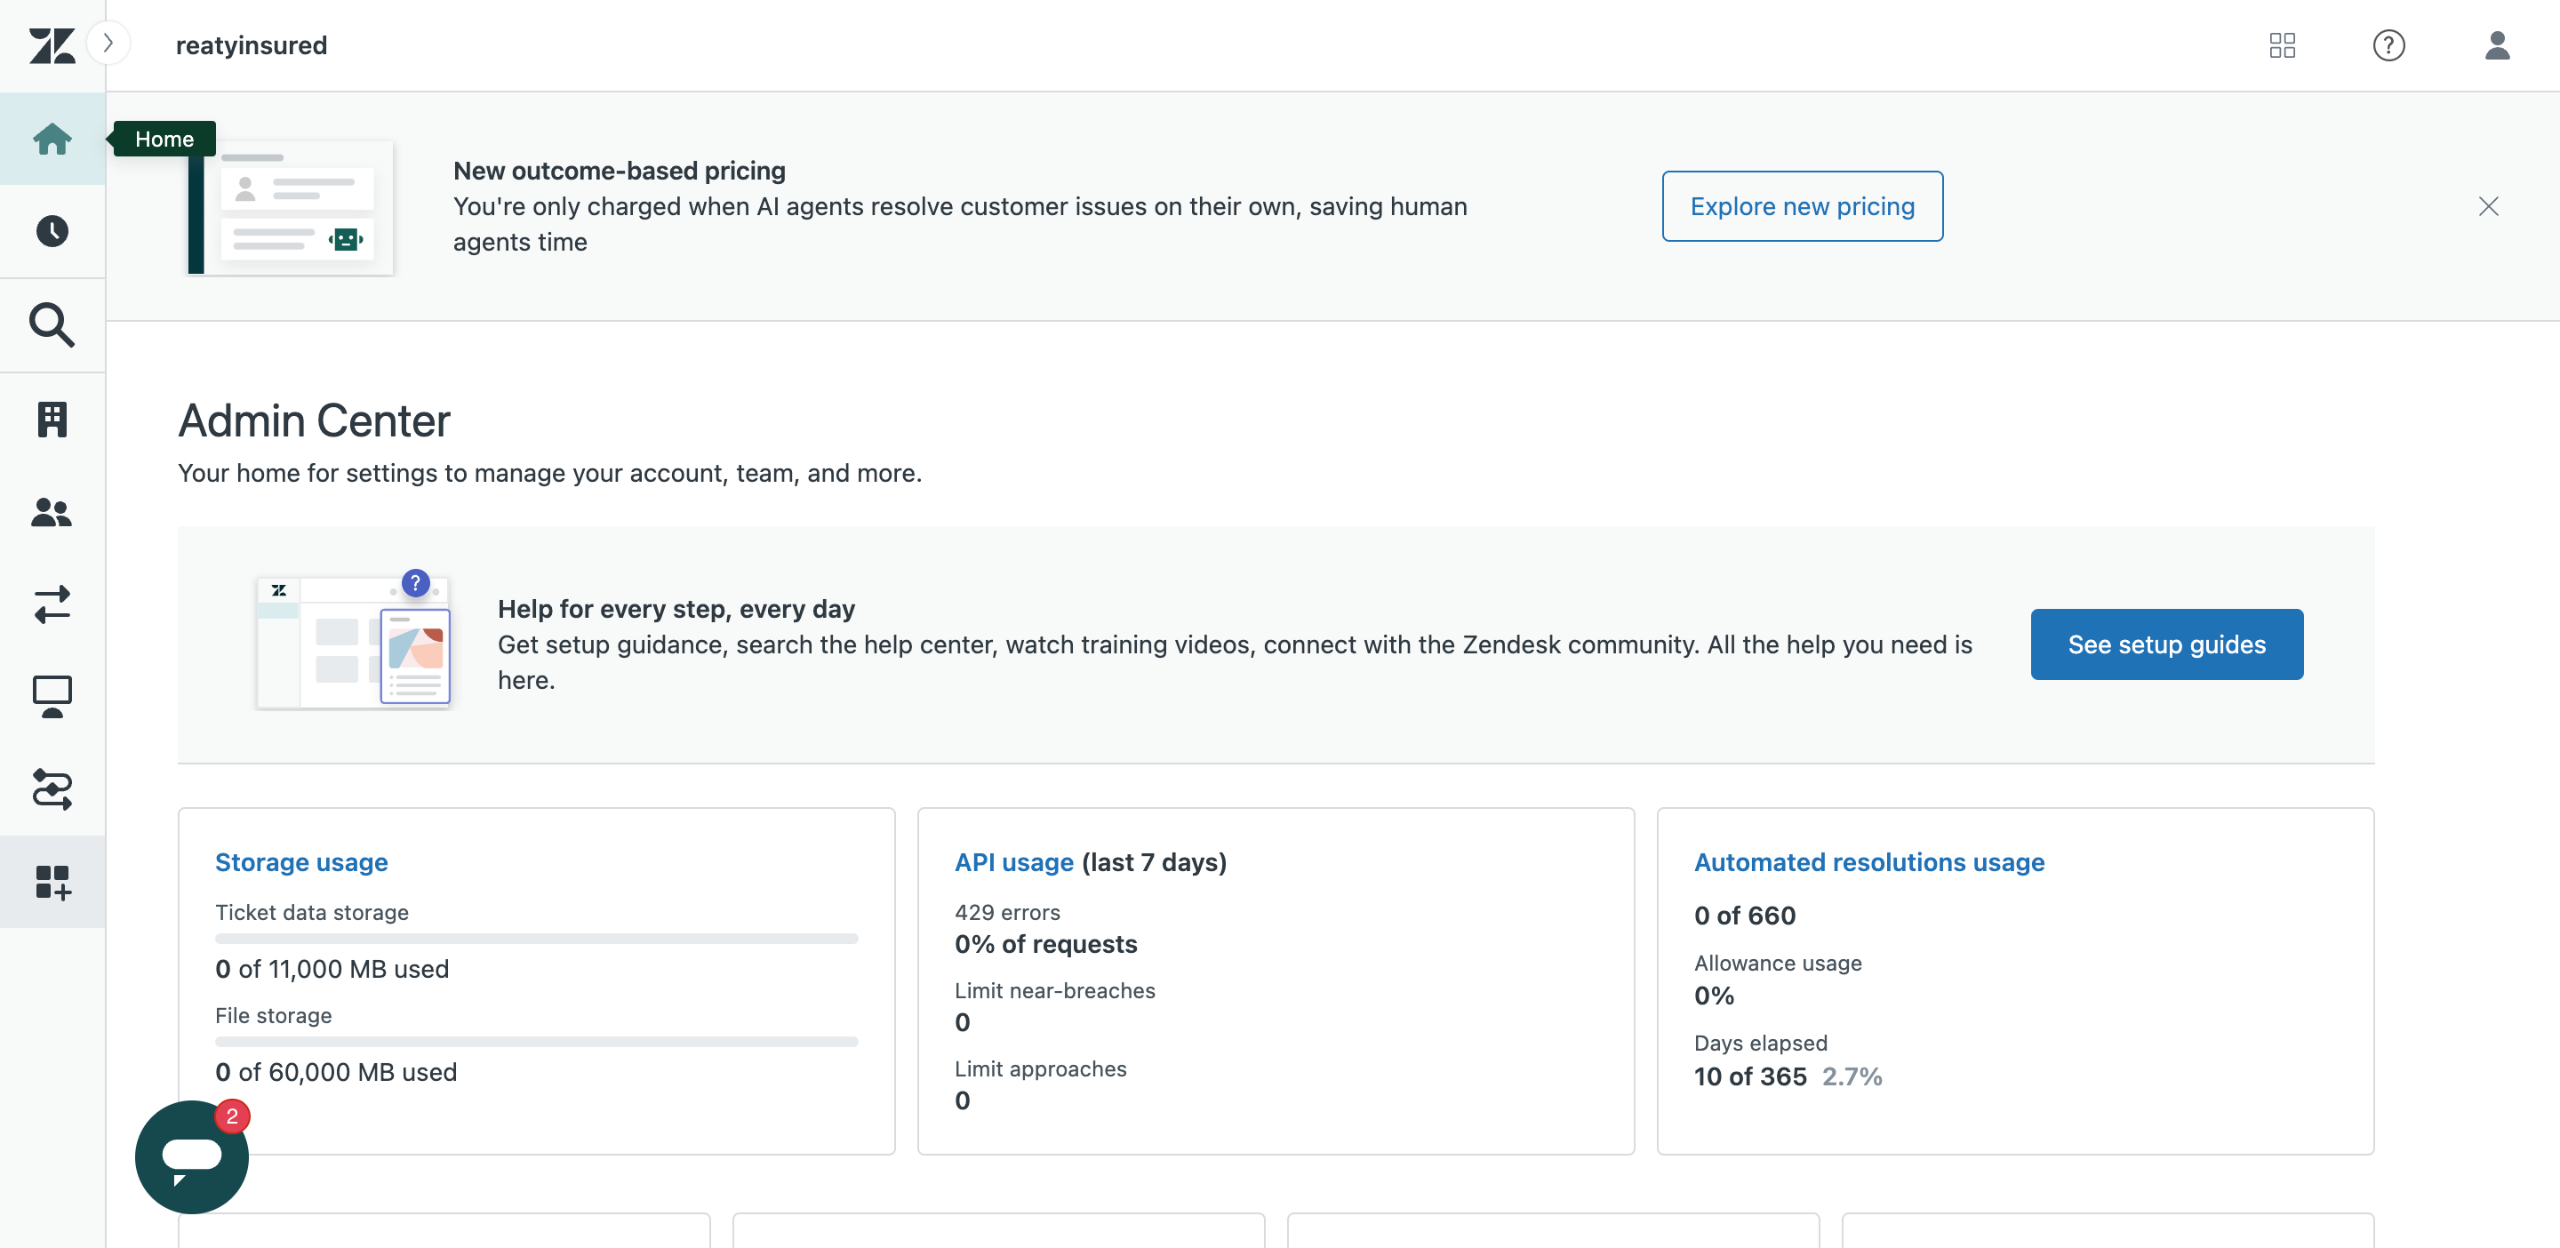
Task: Expand the sidebar navigation chevron
Action: [x=108, y=43]
